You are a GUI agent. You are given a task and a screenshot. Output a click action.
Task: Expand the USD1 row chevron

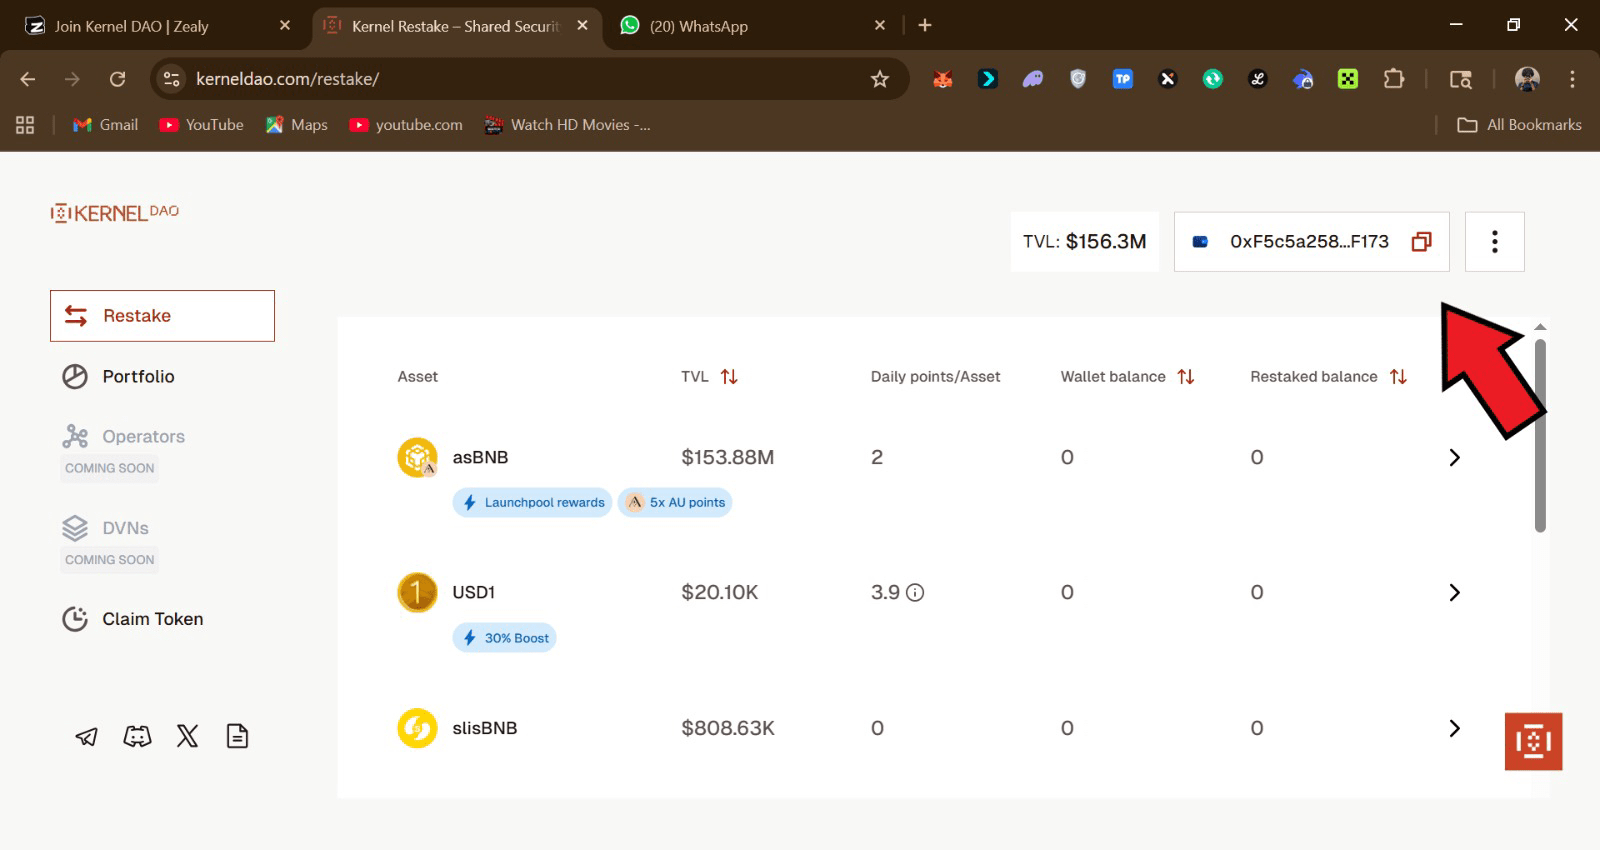click(x=1455, y=592)
